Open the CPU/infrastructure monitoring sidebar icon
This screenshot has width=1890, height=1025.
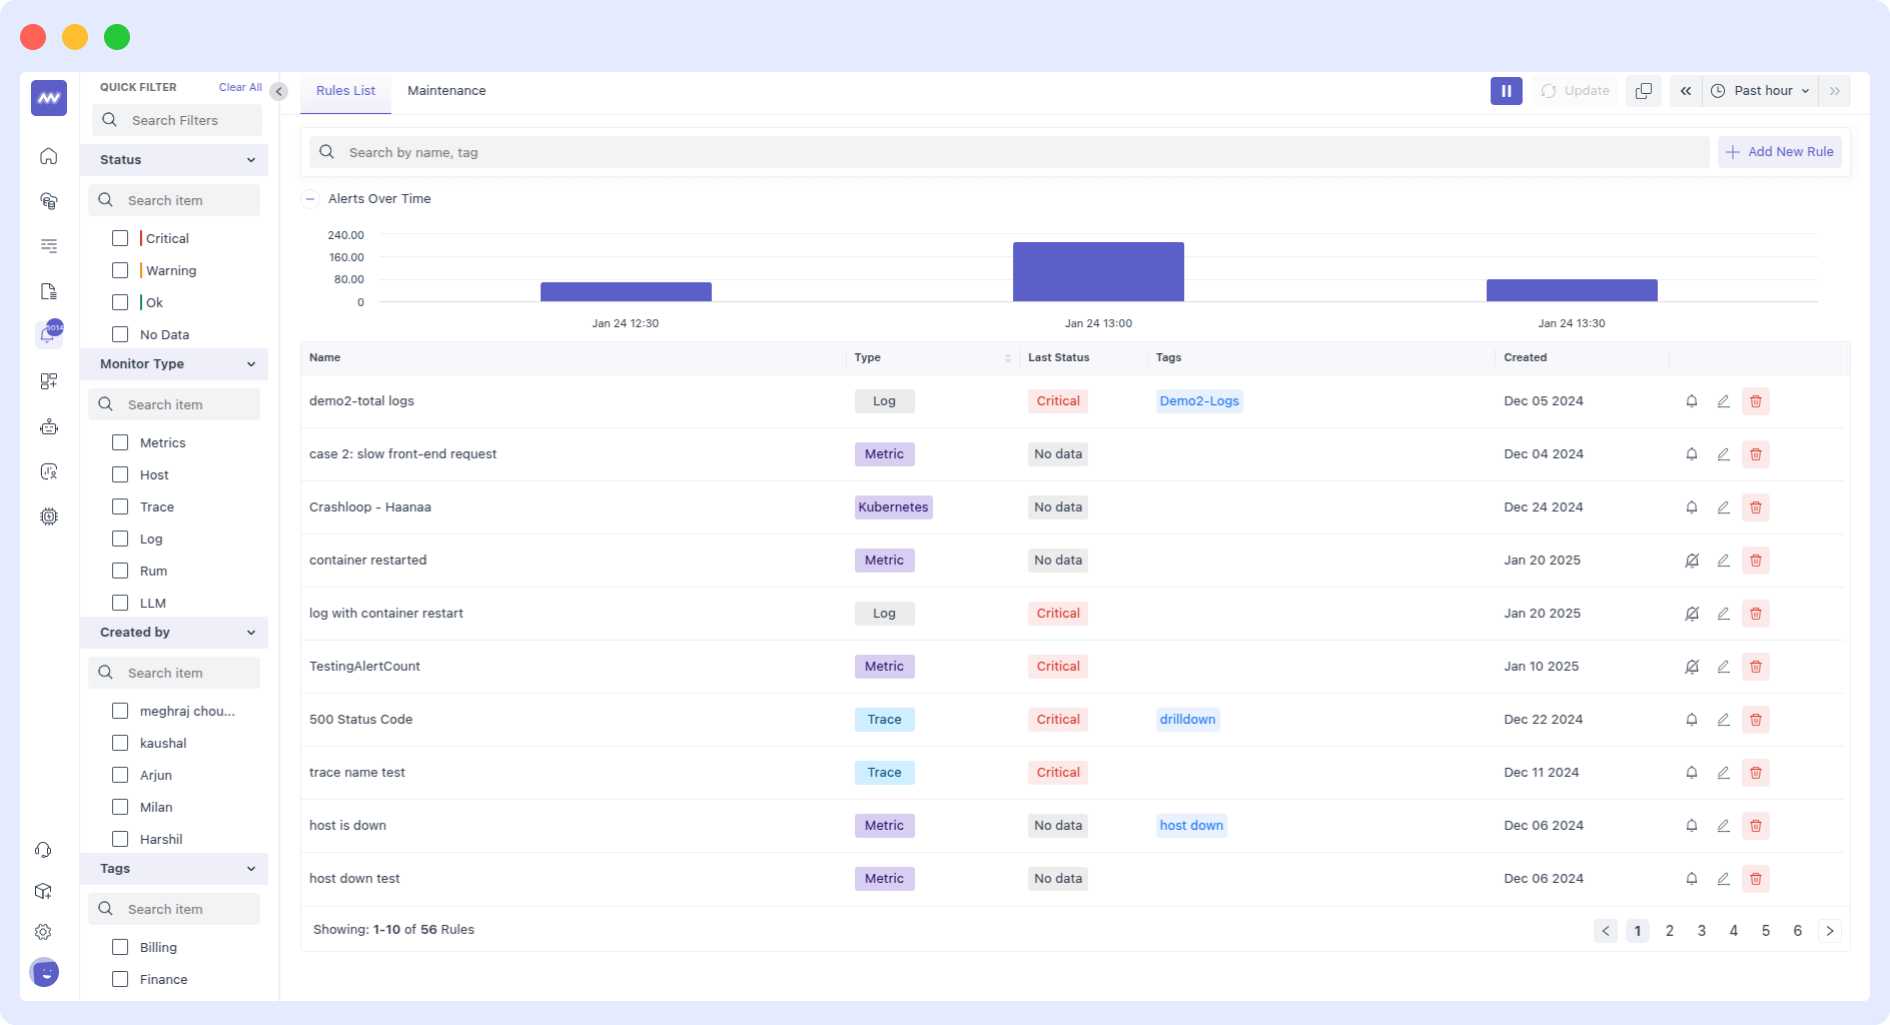point(48,516)
